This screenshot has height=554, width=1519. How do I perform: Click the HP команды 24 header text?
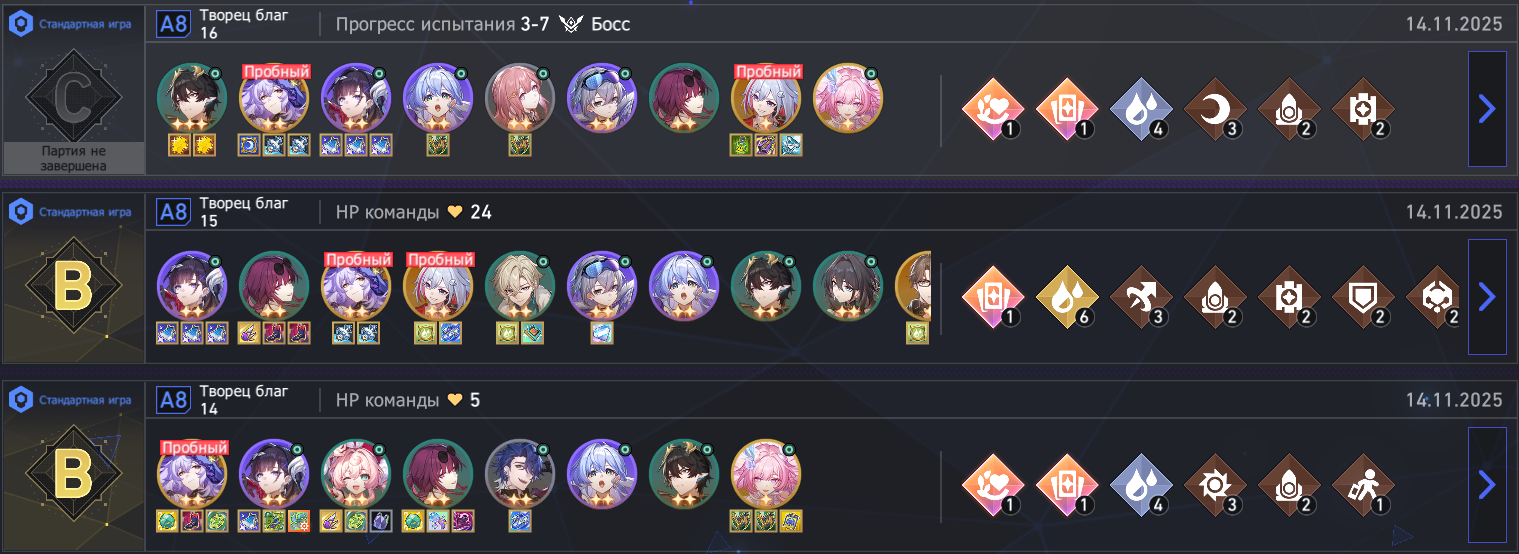(x=414, y=212)
